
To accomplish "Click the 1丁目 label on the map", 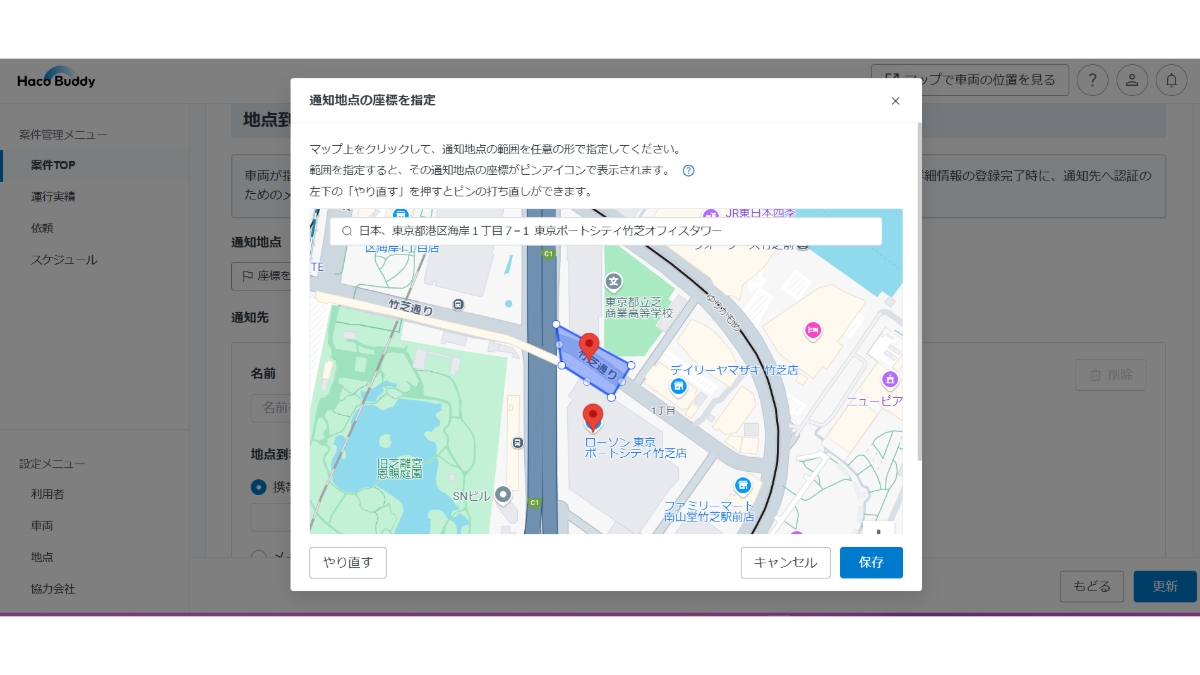I will 665,411.
